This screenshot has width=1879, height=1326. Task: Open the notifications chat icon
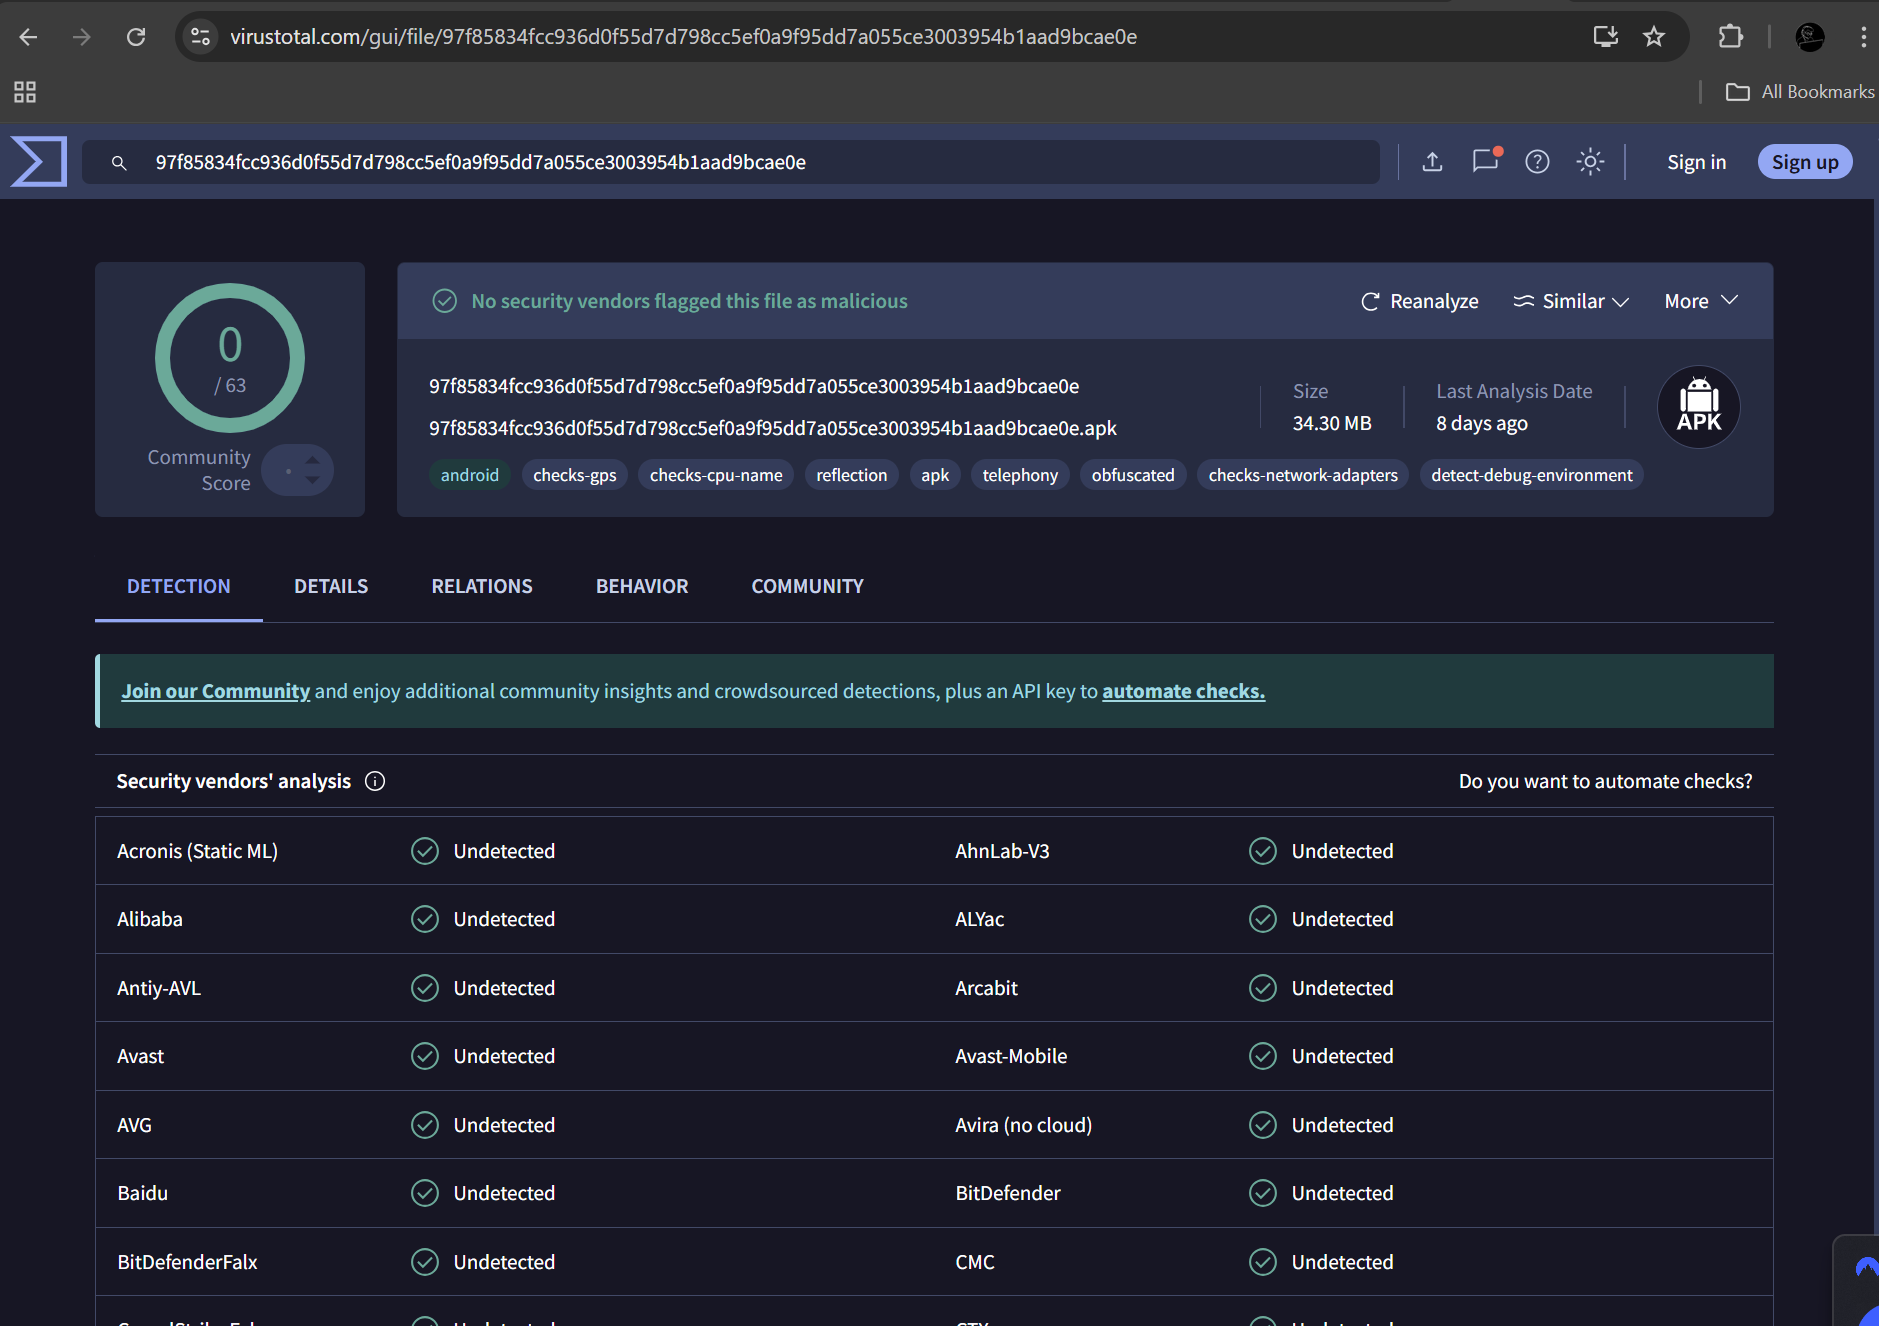point(1485,160)
